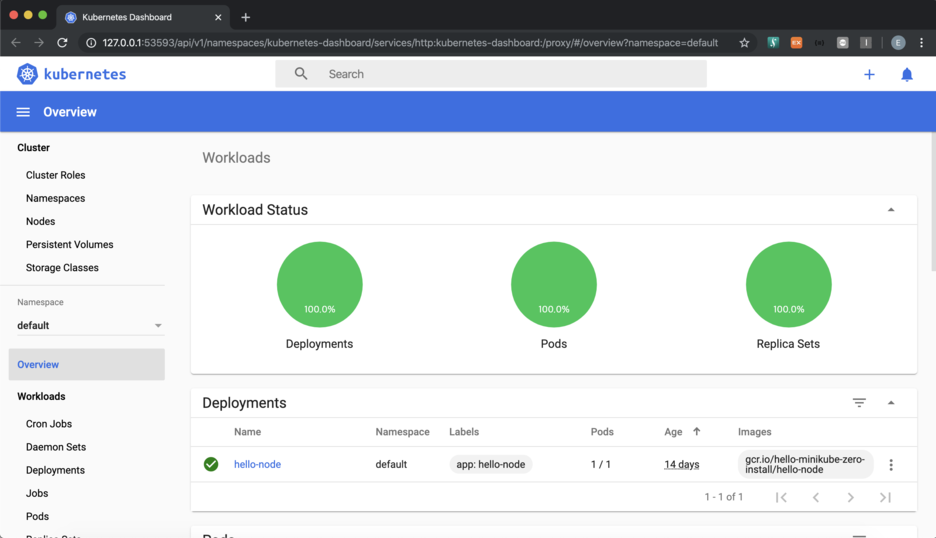Click the Cluster section heading
936x538 pixels.
33,147
